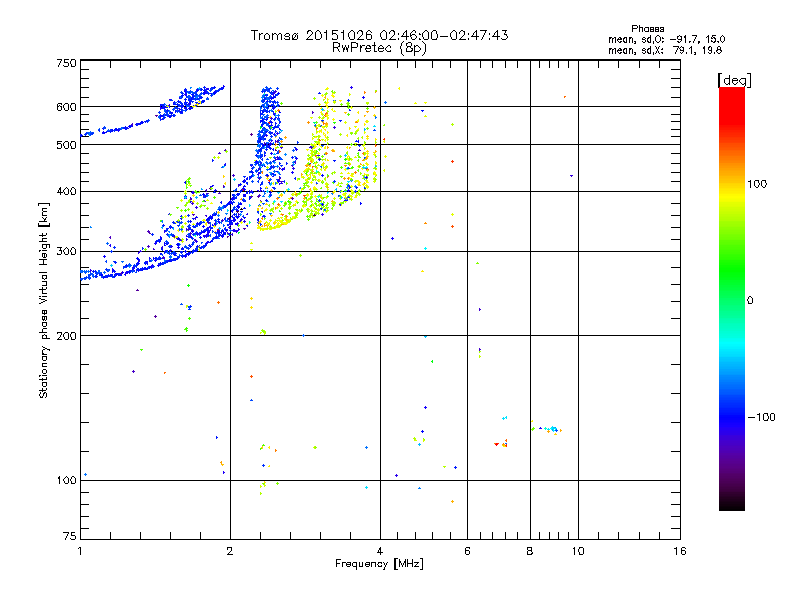Click the x-axis tick label '8'

[x=530, y=551]
